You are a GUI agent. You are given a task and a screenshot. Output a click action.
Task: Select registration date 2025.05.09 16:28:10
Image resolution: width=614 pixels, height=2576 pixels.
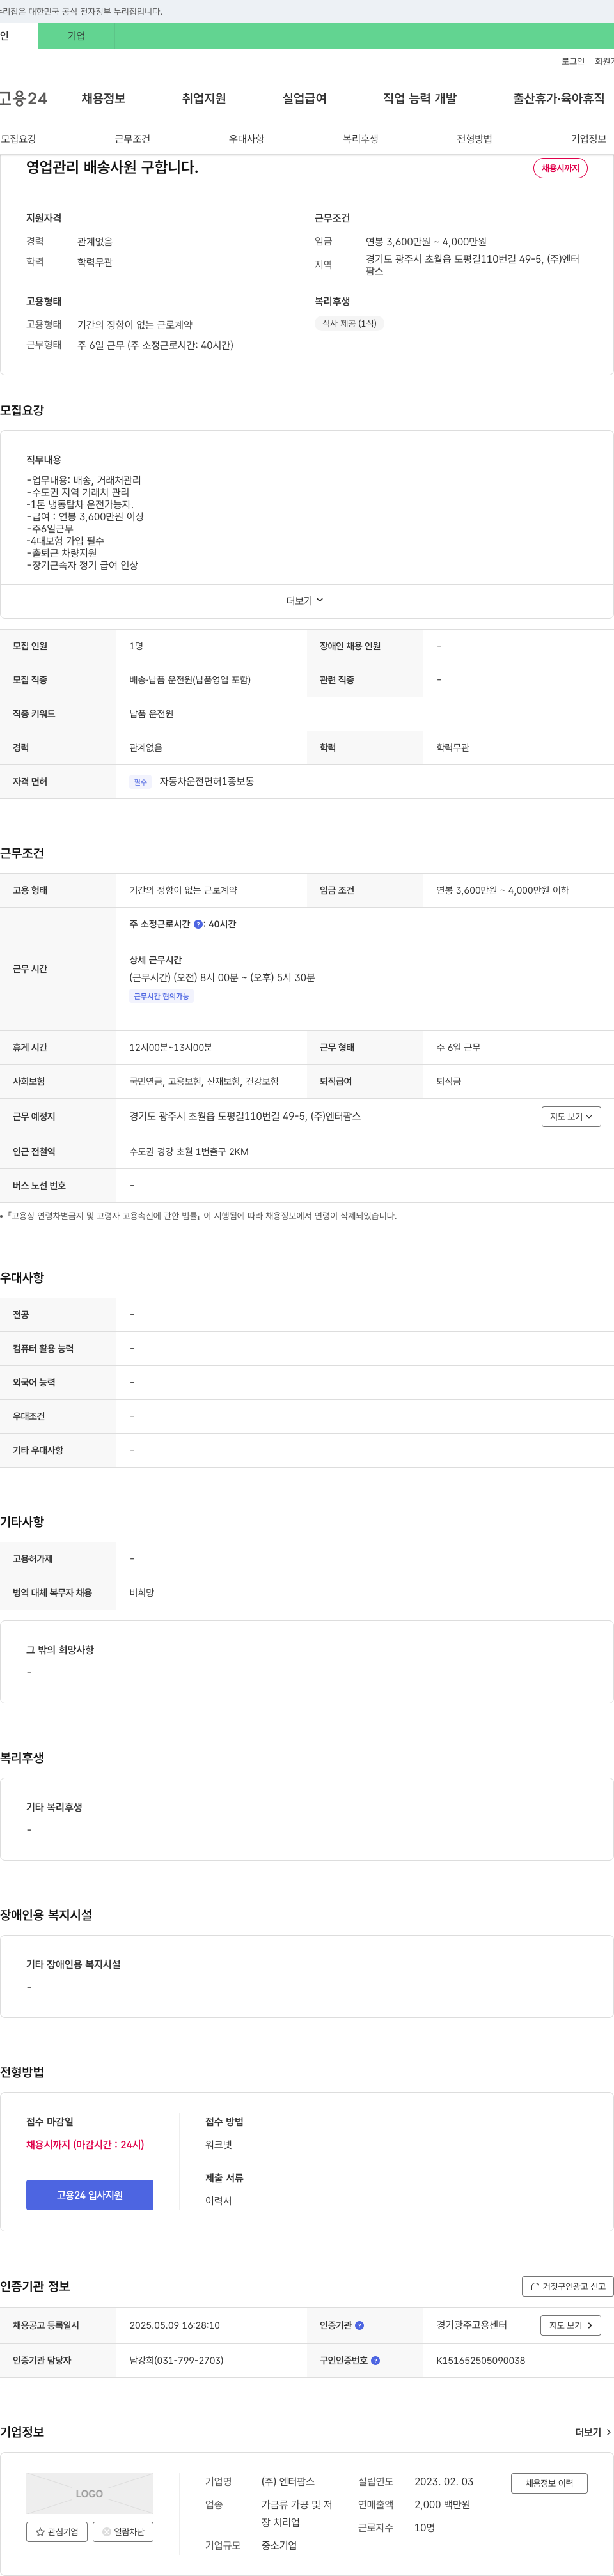pos(175,2325)
